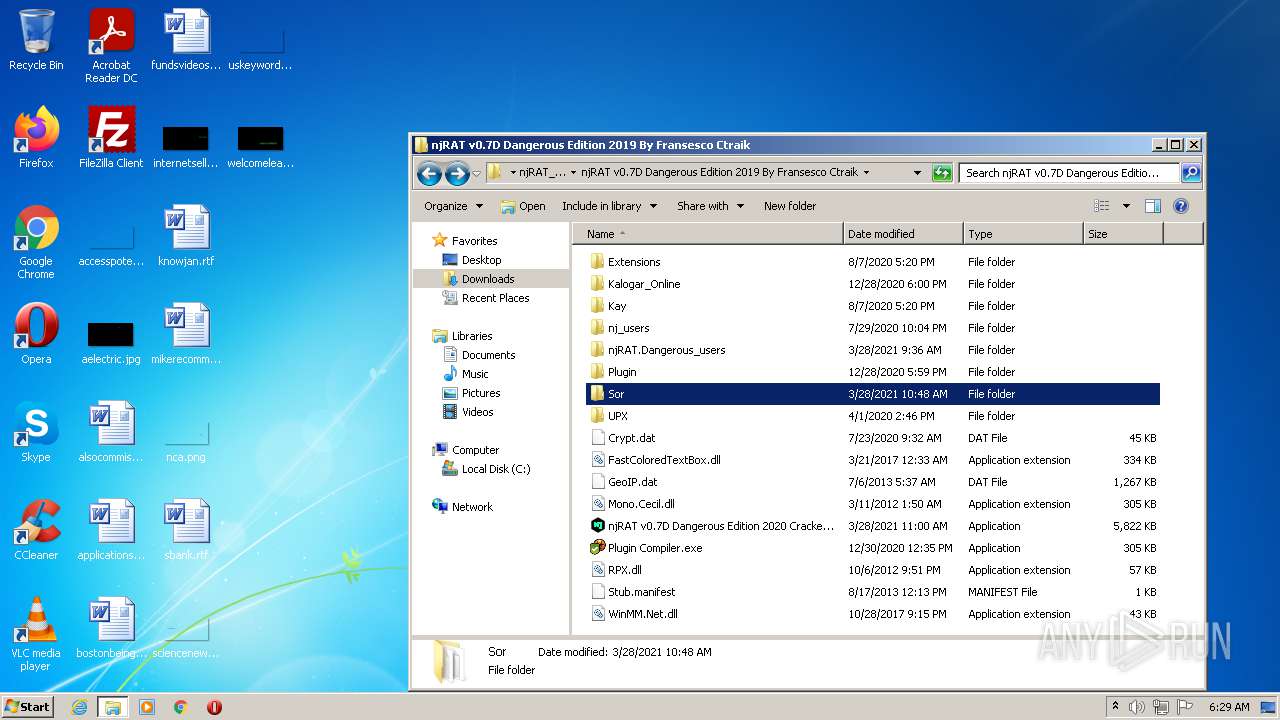Open the Videos library

click(x=477, y=412)
